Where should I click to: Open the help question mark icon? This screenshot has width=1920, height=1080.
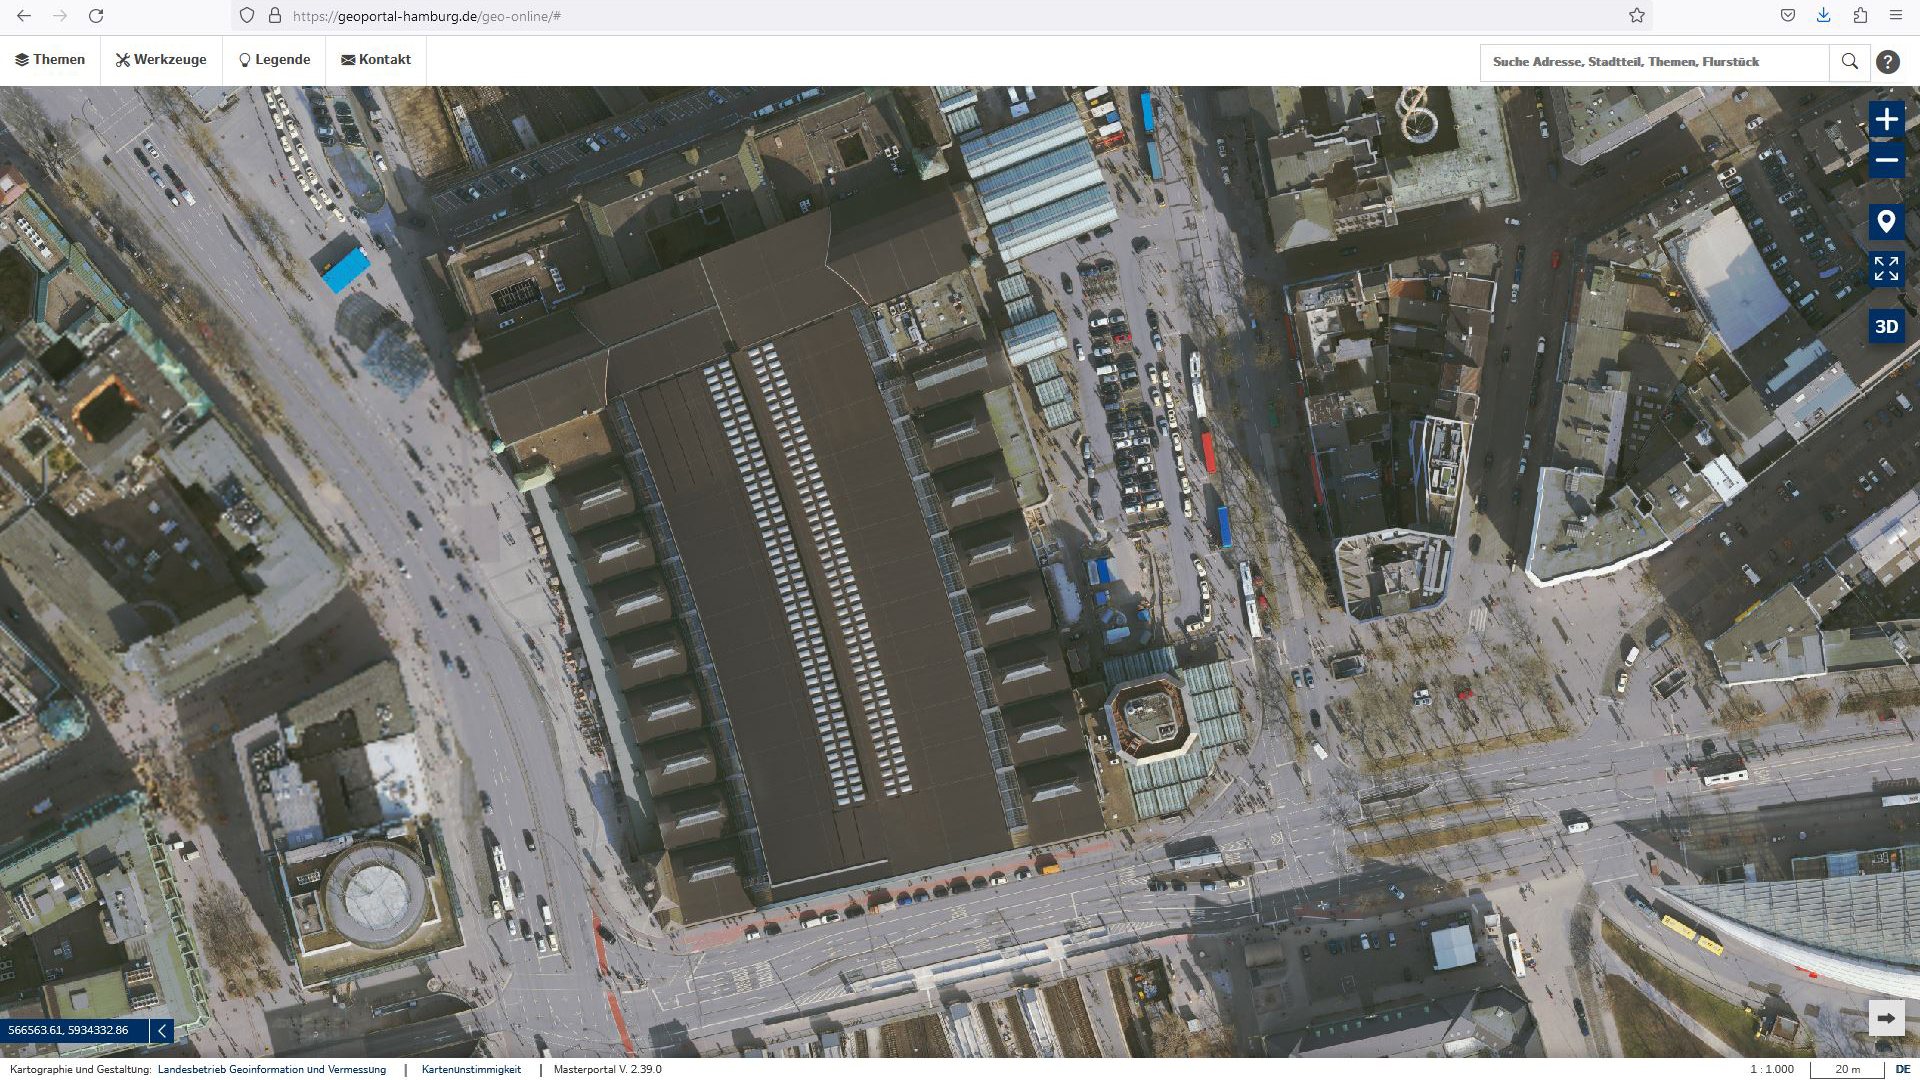pyautogui.click(x=1887, y=62)
